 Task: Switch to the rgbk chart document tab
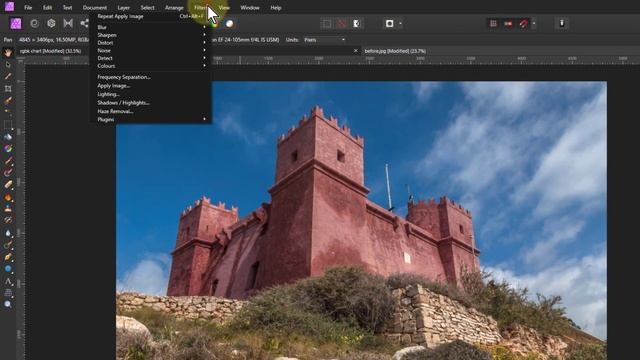click(x=50, y=51)
